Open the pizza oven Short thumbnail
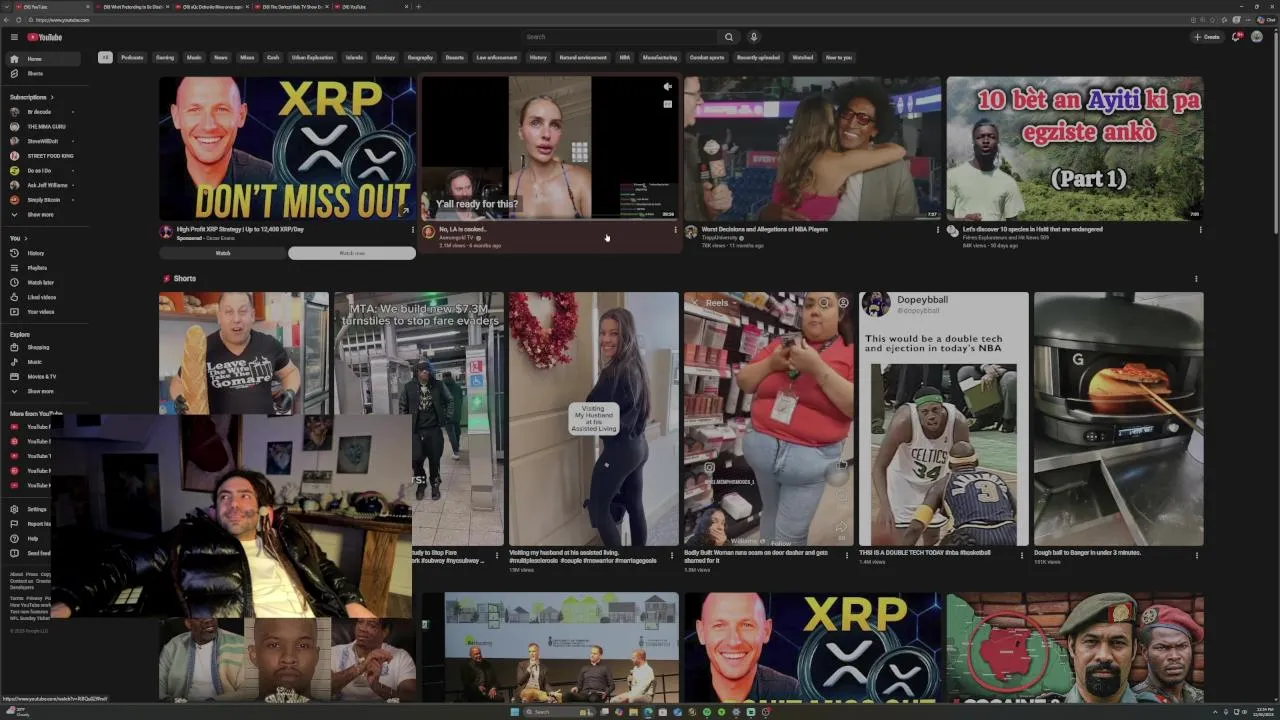The height and width of the screenshot is (720, 1280). tap(1119, 419)
